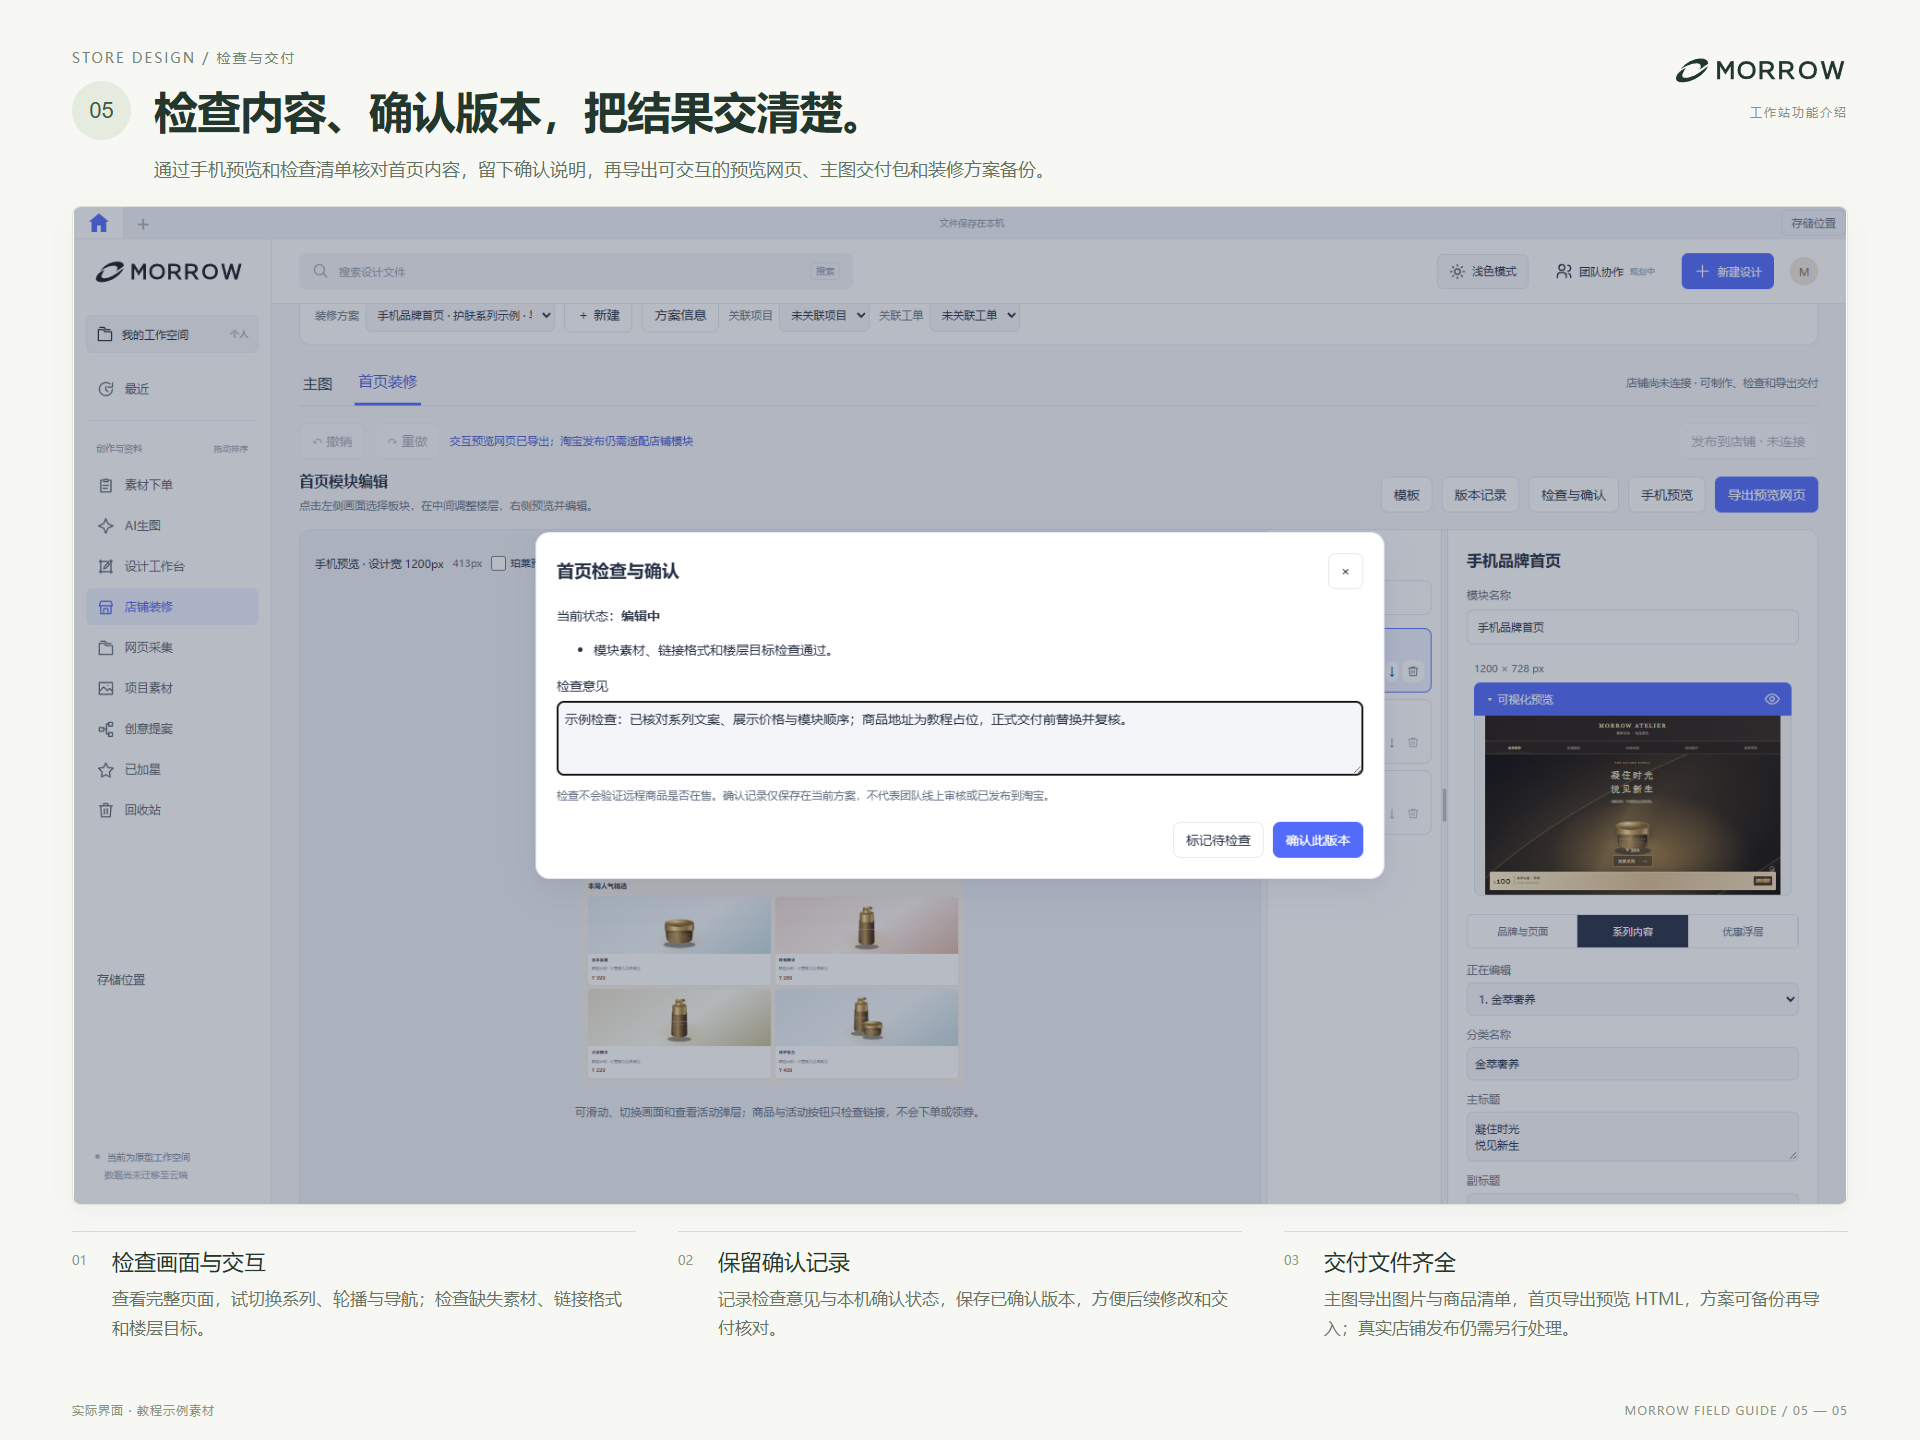Click the 检查意见 text area
The width and height of the screenshot is (1920, 1440).
pos(959,738)
